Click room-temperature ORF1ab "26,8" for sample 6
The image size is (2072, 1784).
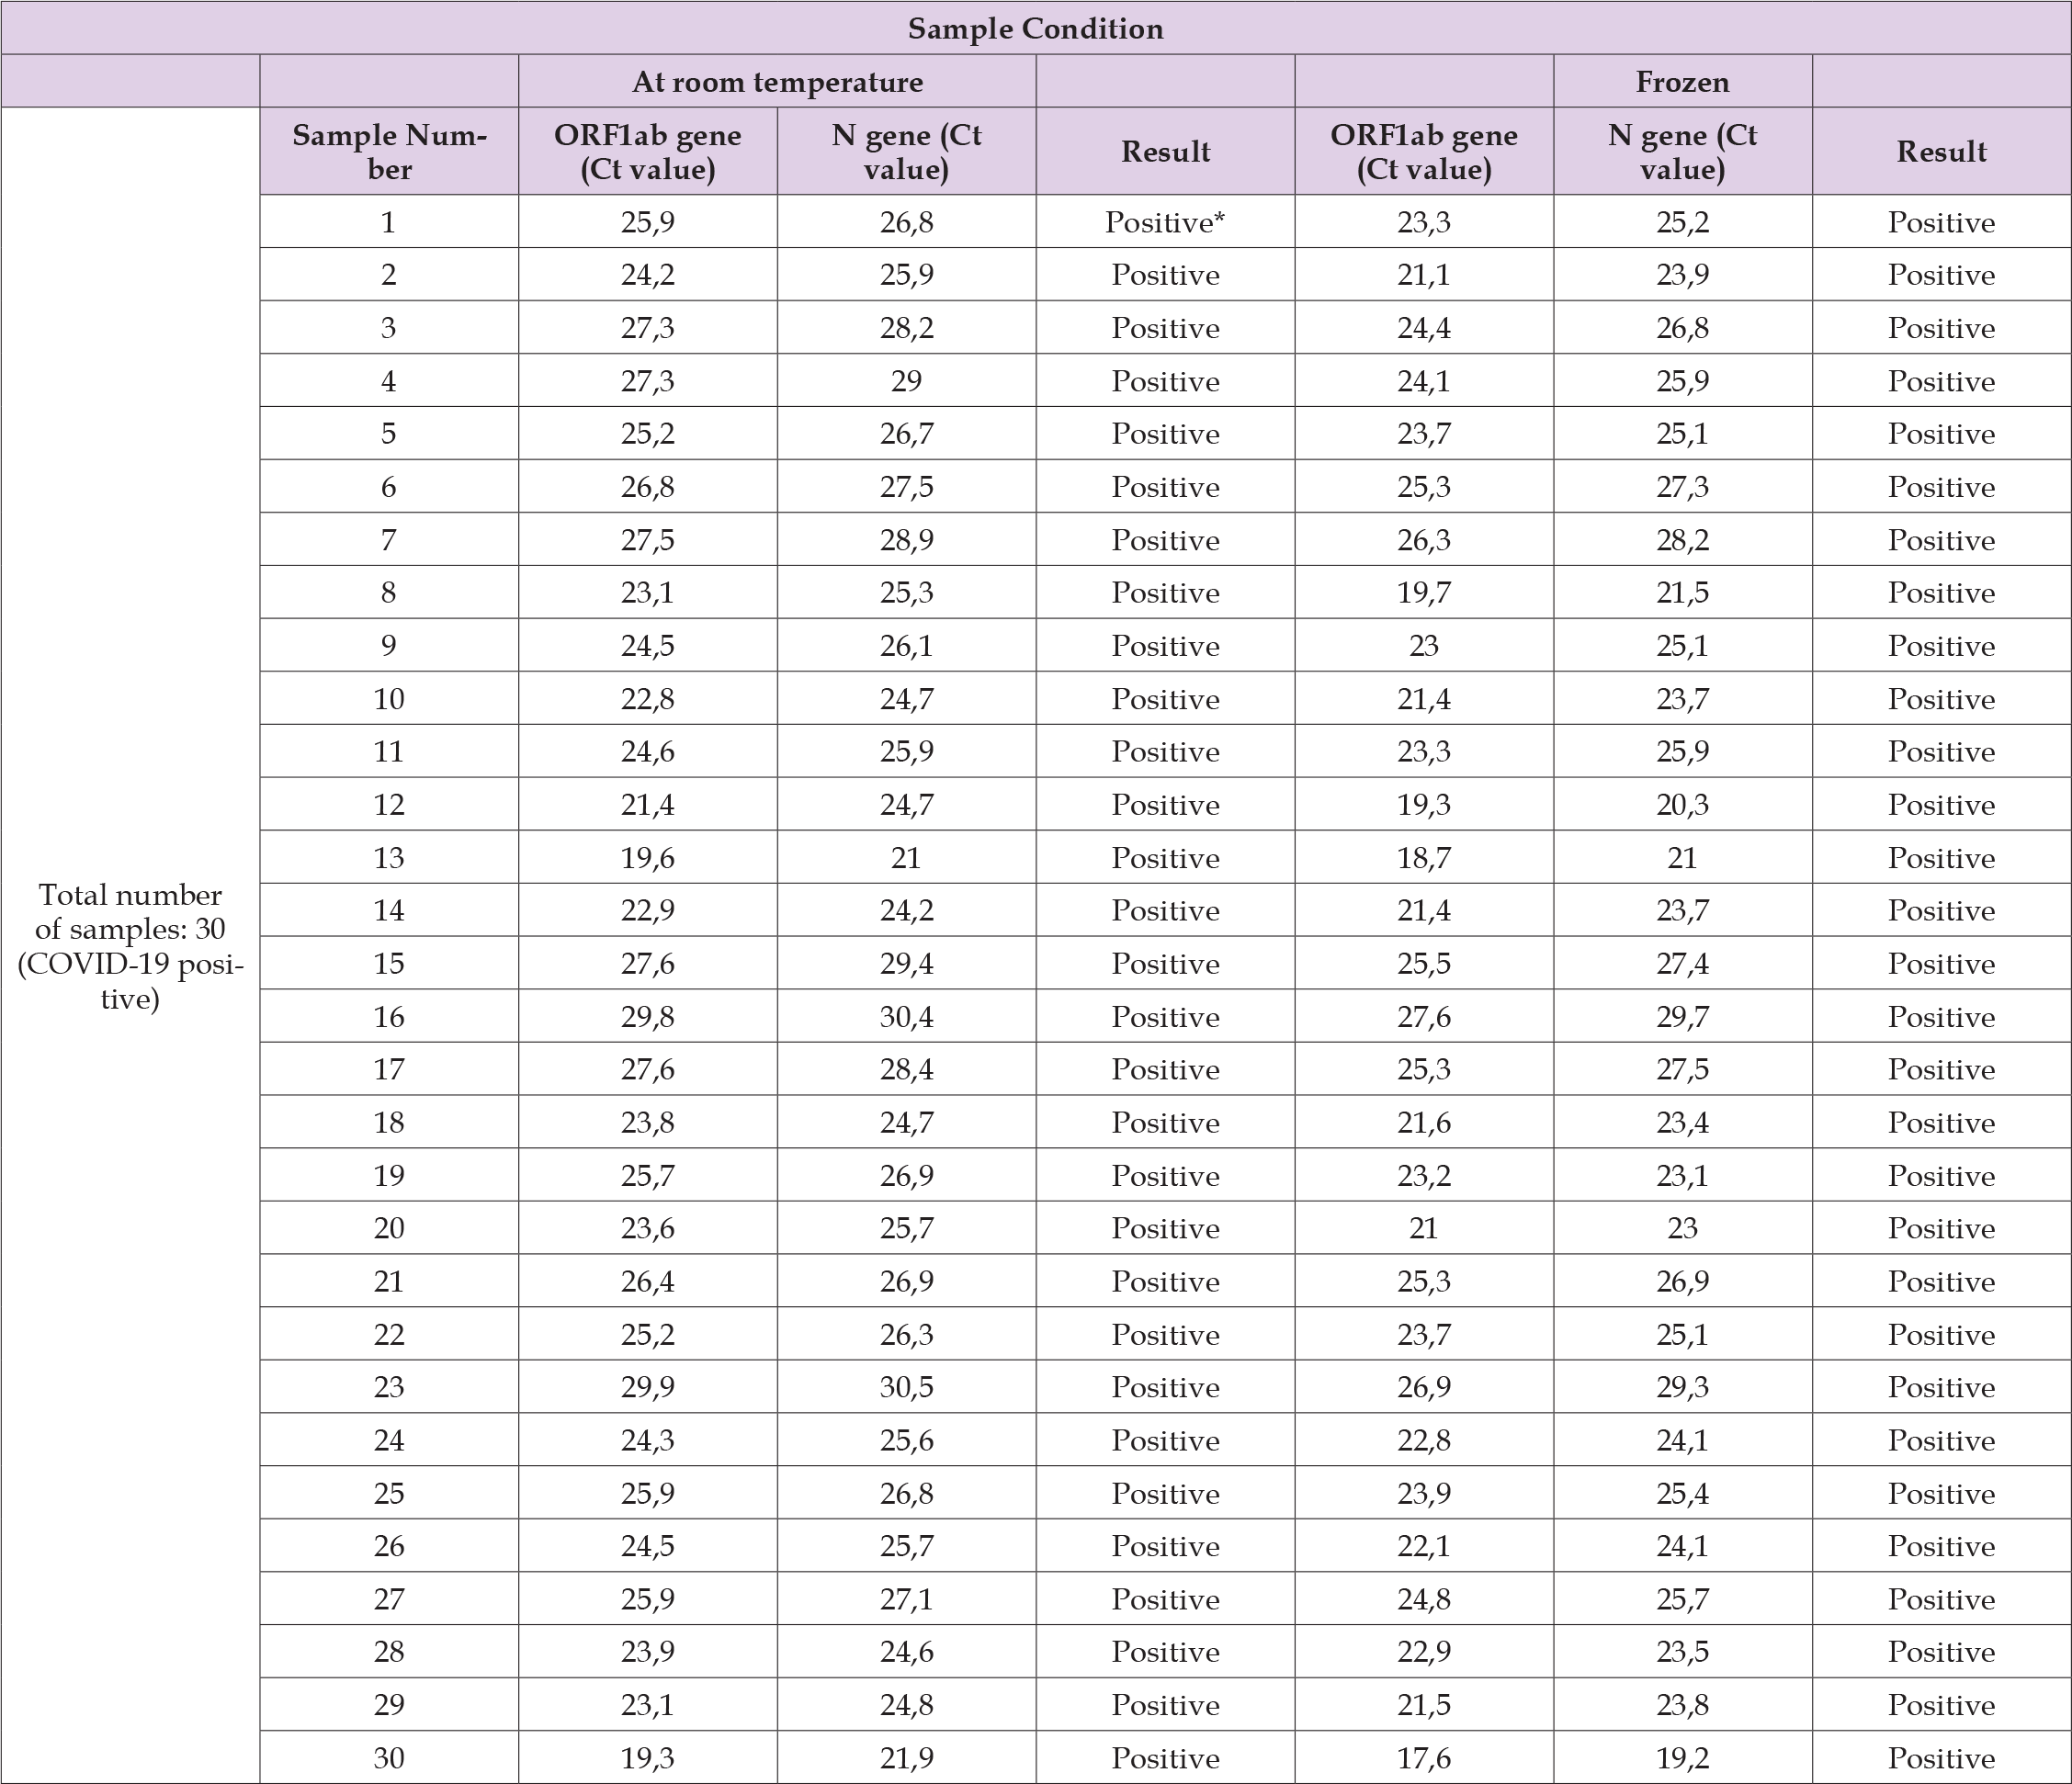click(x=648, y=487)
